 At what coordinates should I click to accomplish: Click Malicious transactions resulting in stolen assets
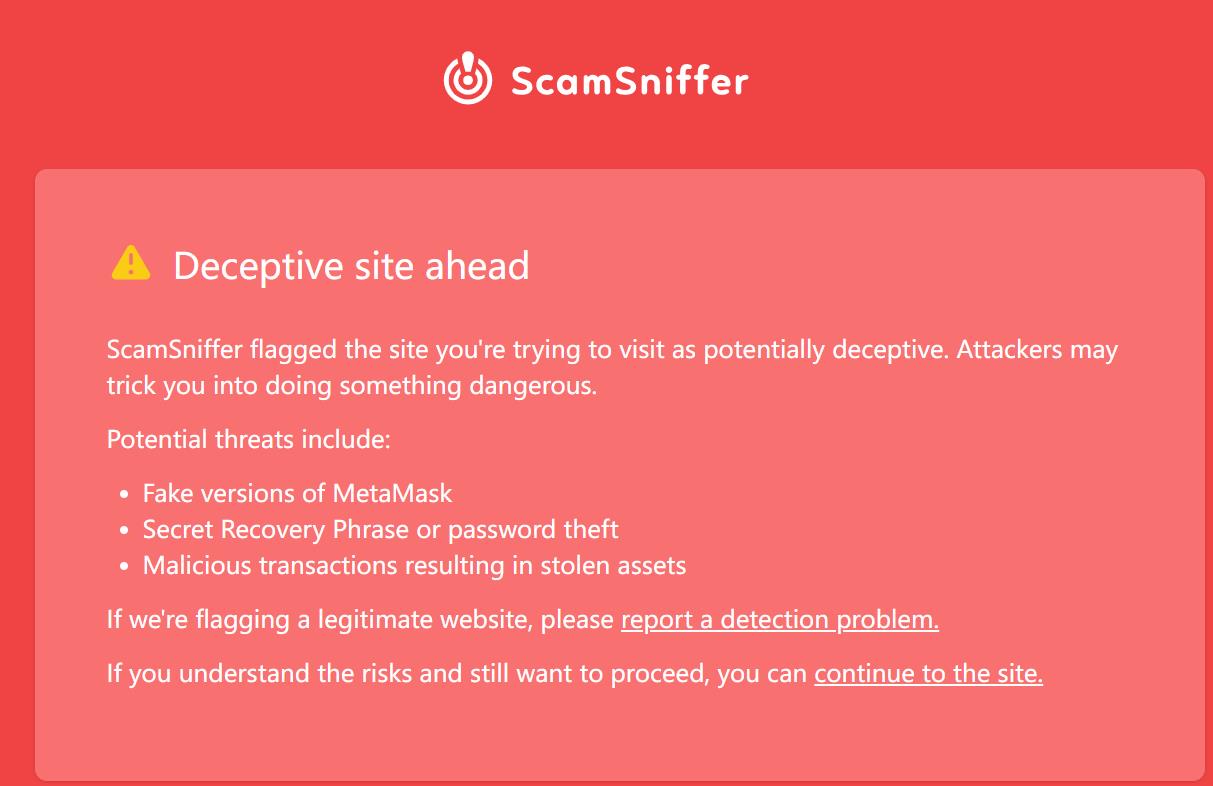click(x=414, y=566)
